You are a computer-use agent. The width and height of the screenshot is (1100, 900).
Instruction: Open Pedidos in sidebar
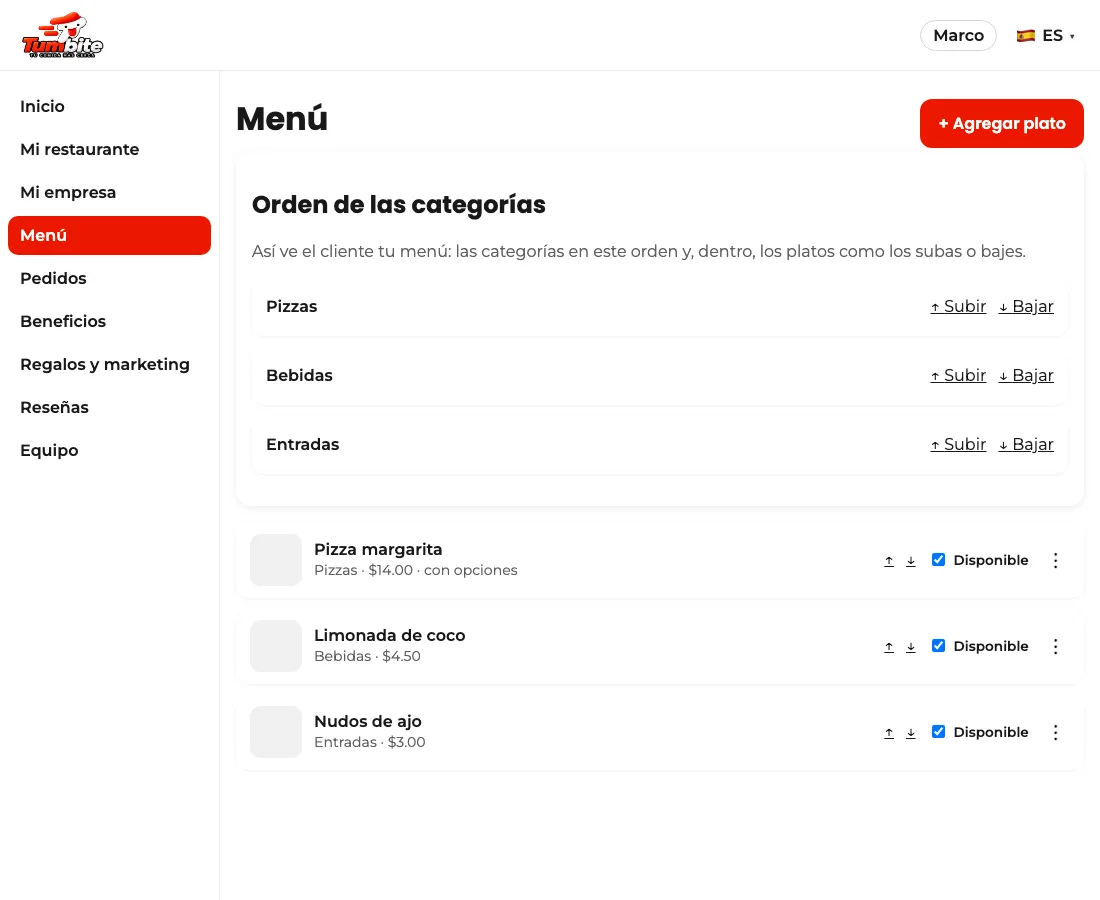tap(109, 278)
